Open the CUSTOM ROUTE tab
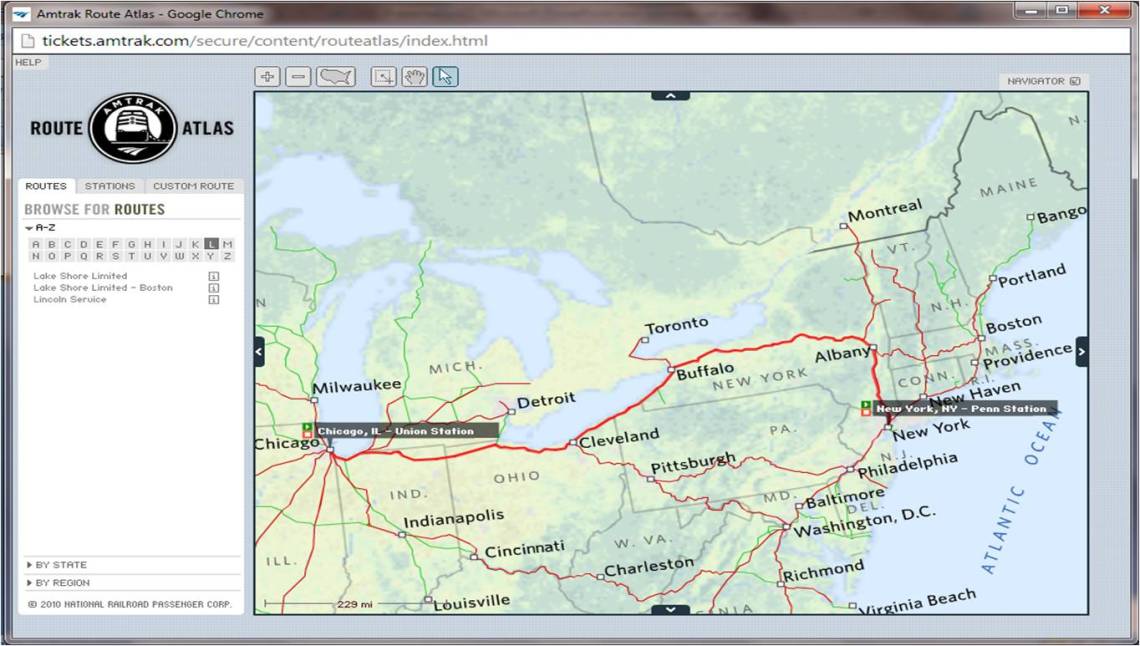This screenshot has height=646, width=1140. click(x=194, y=185)
